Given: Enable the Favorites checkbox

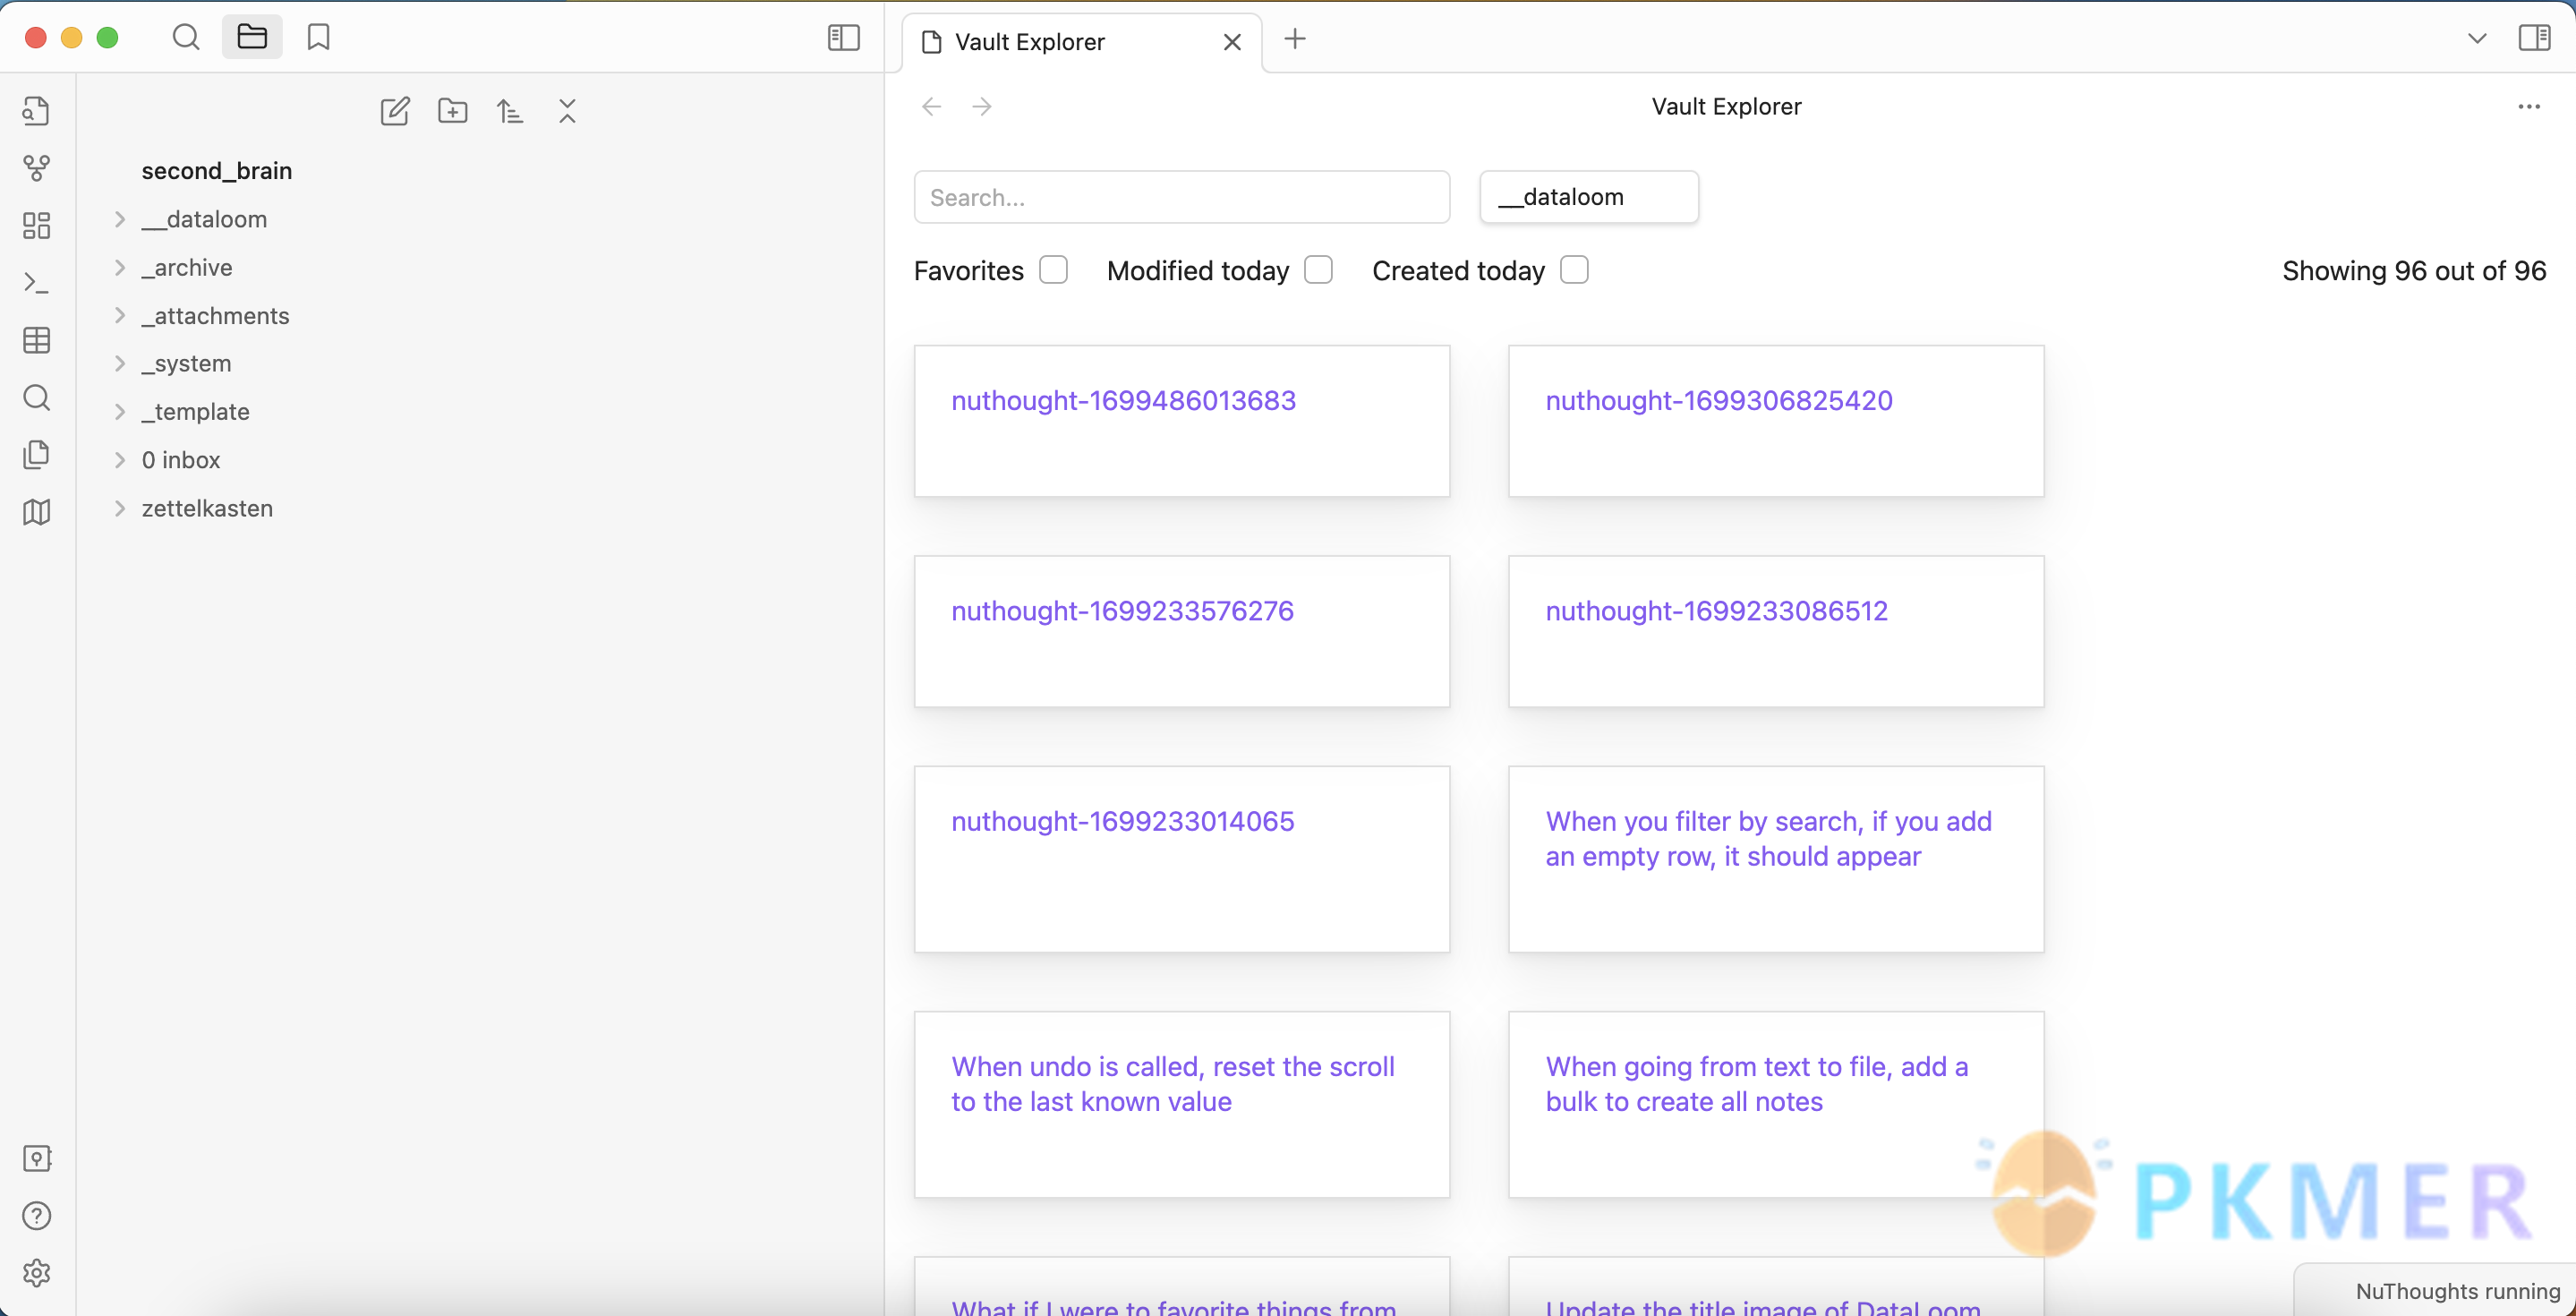Looking at the screenshot, I should coord(1054,270).
